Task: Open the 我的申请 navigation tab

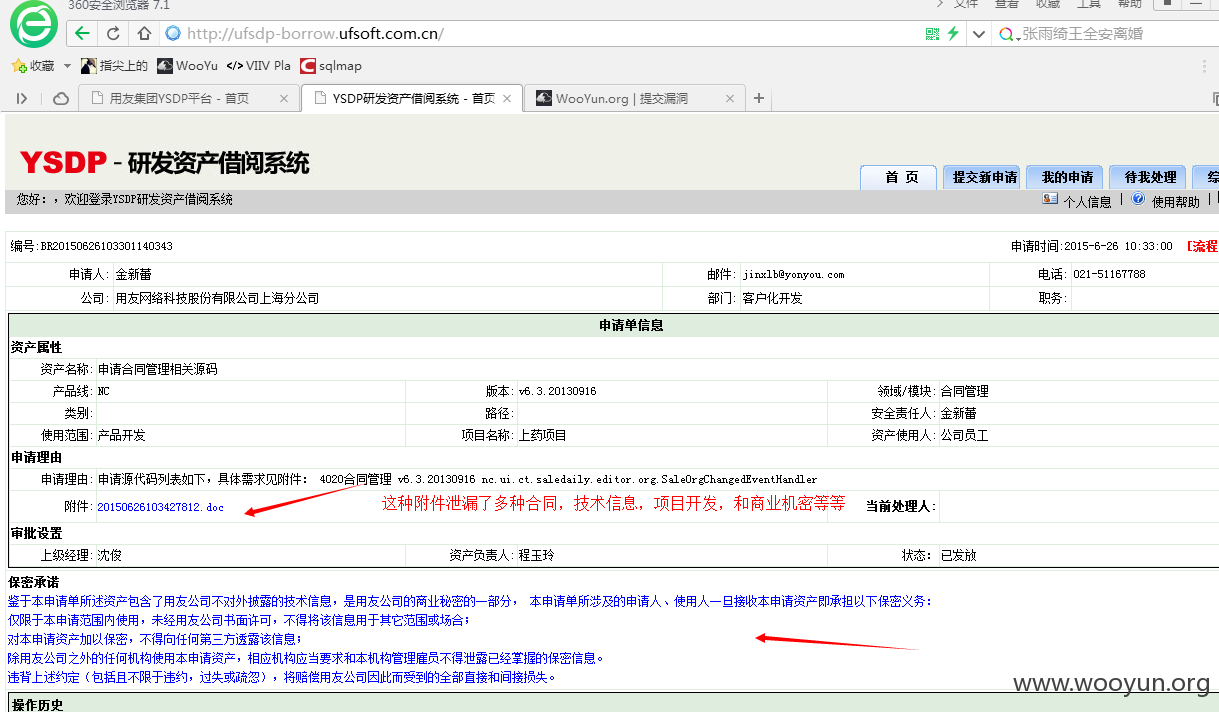Action: pyautogui.click(x=1067, y=177)
